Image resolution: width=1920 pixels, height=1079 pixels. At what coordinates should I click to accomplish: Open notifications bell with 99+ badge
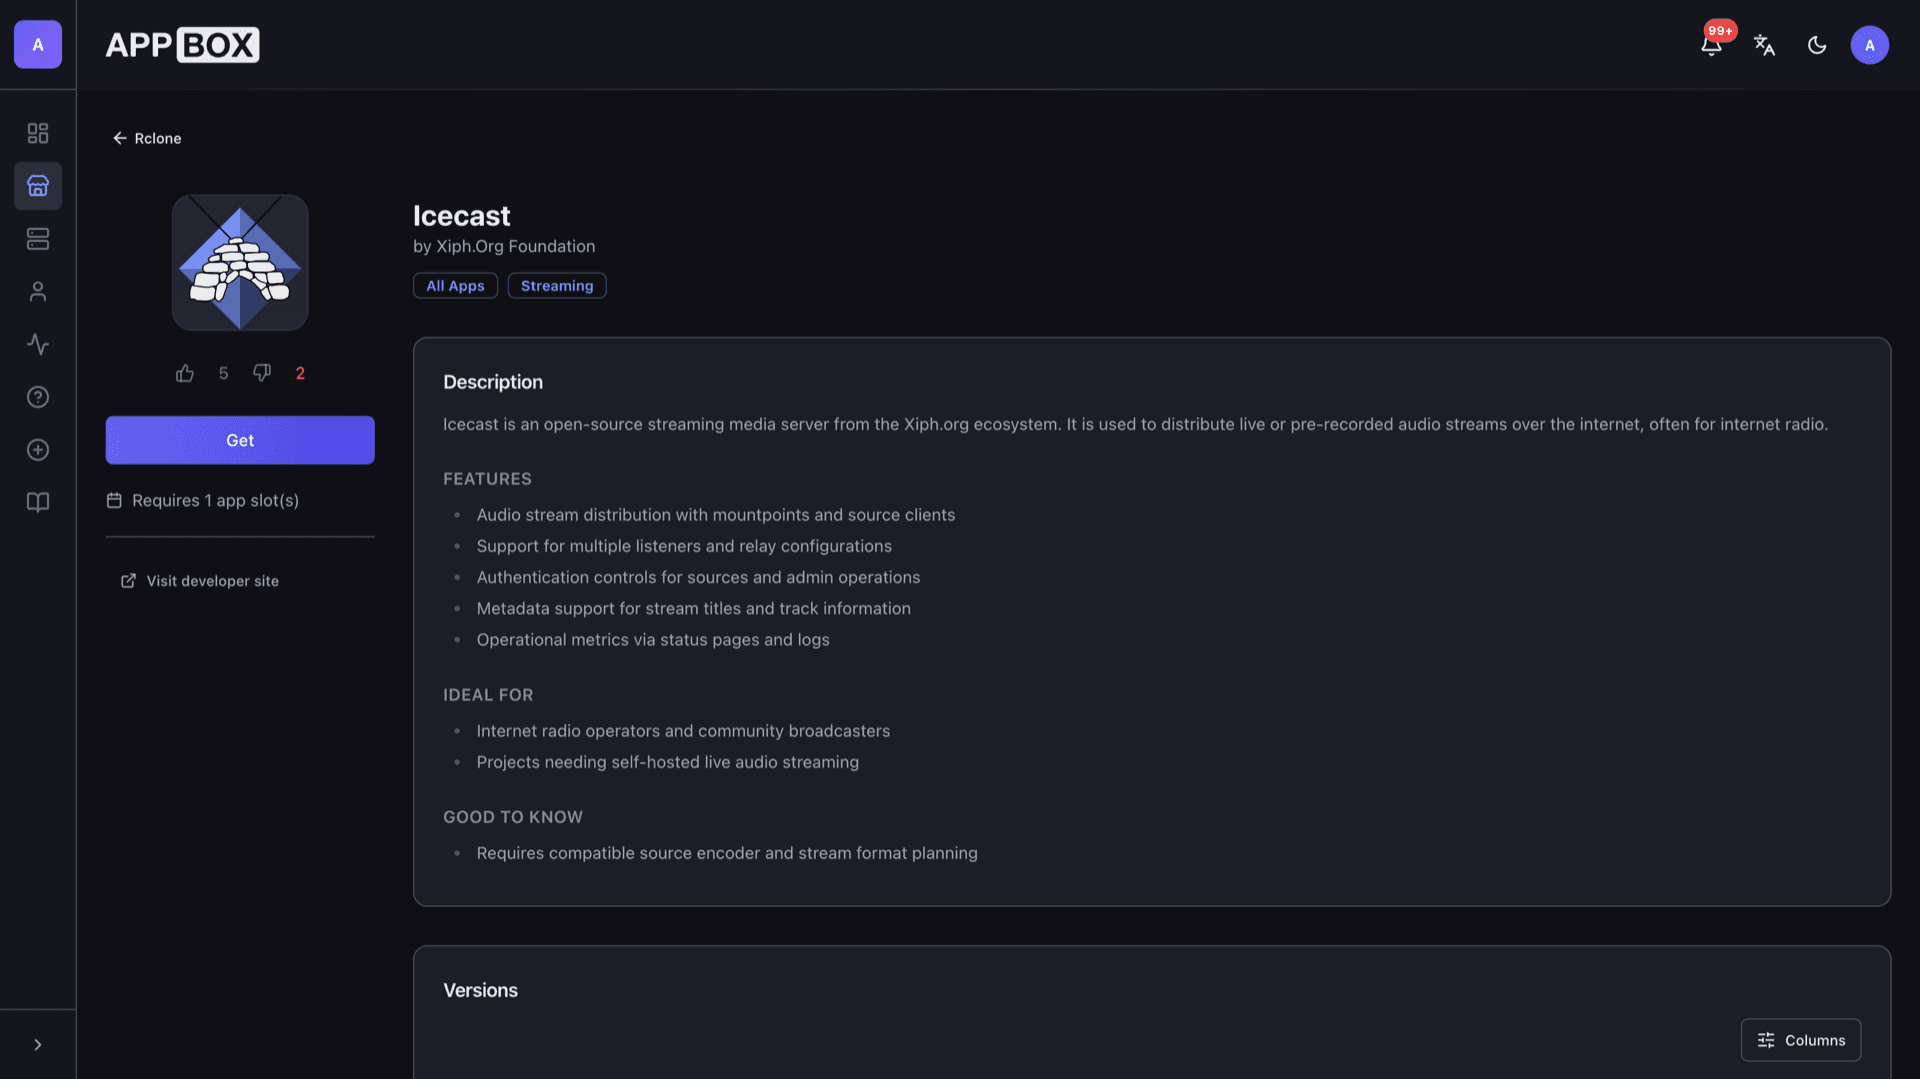[1711, 45]
